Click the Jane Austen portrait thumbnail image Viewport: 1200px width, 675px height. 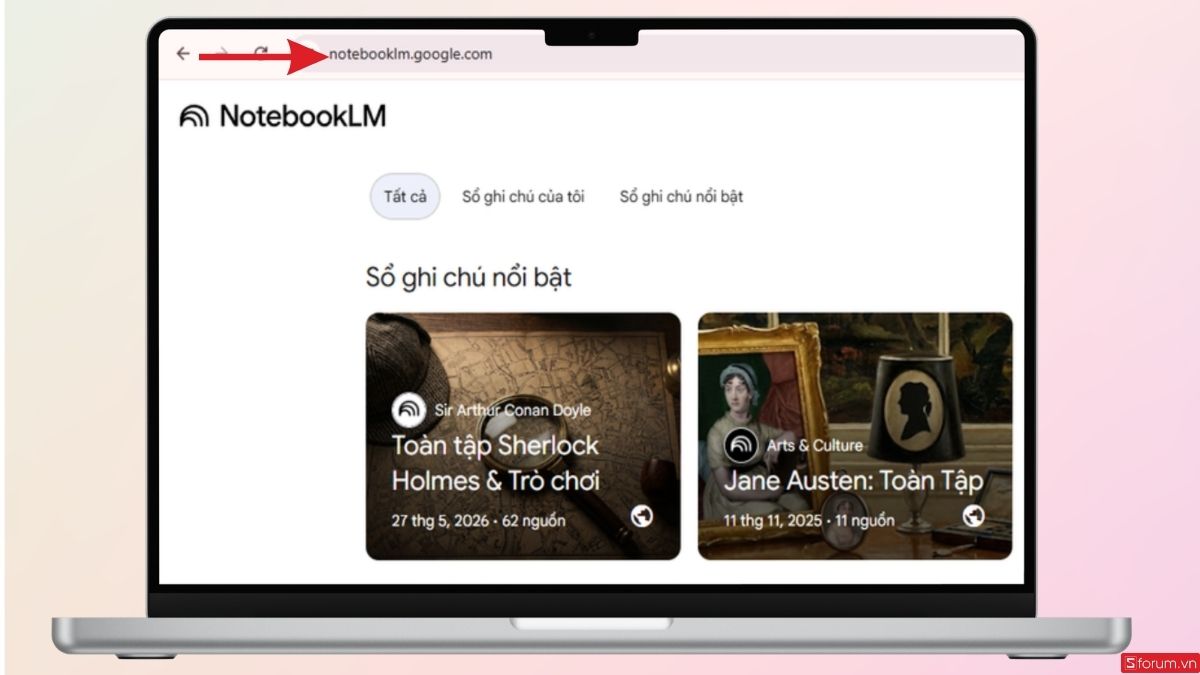tap(855, 436)
